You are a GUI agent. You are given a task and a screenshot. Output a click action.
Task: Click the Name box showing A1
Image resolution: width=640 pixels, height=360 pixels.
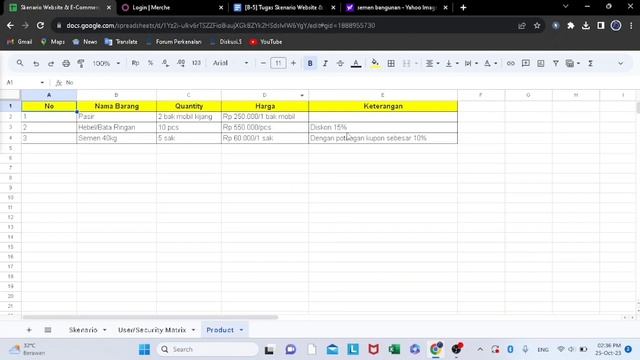click(x=24, y=82)
